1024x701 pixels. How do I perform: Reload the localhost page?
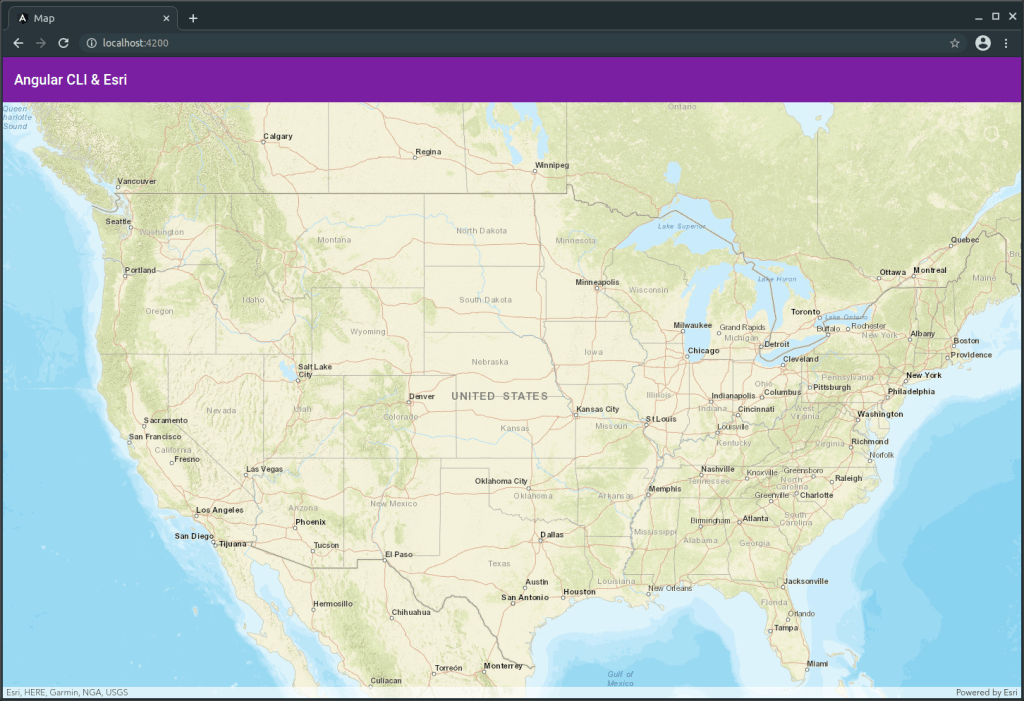pos(63,43)
